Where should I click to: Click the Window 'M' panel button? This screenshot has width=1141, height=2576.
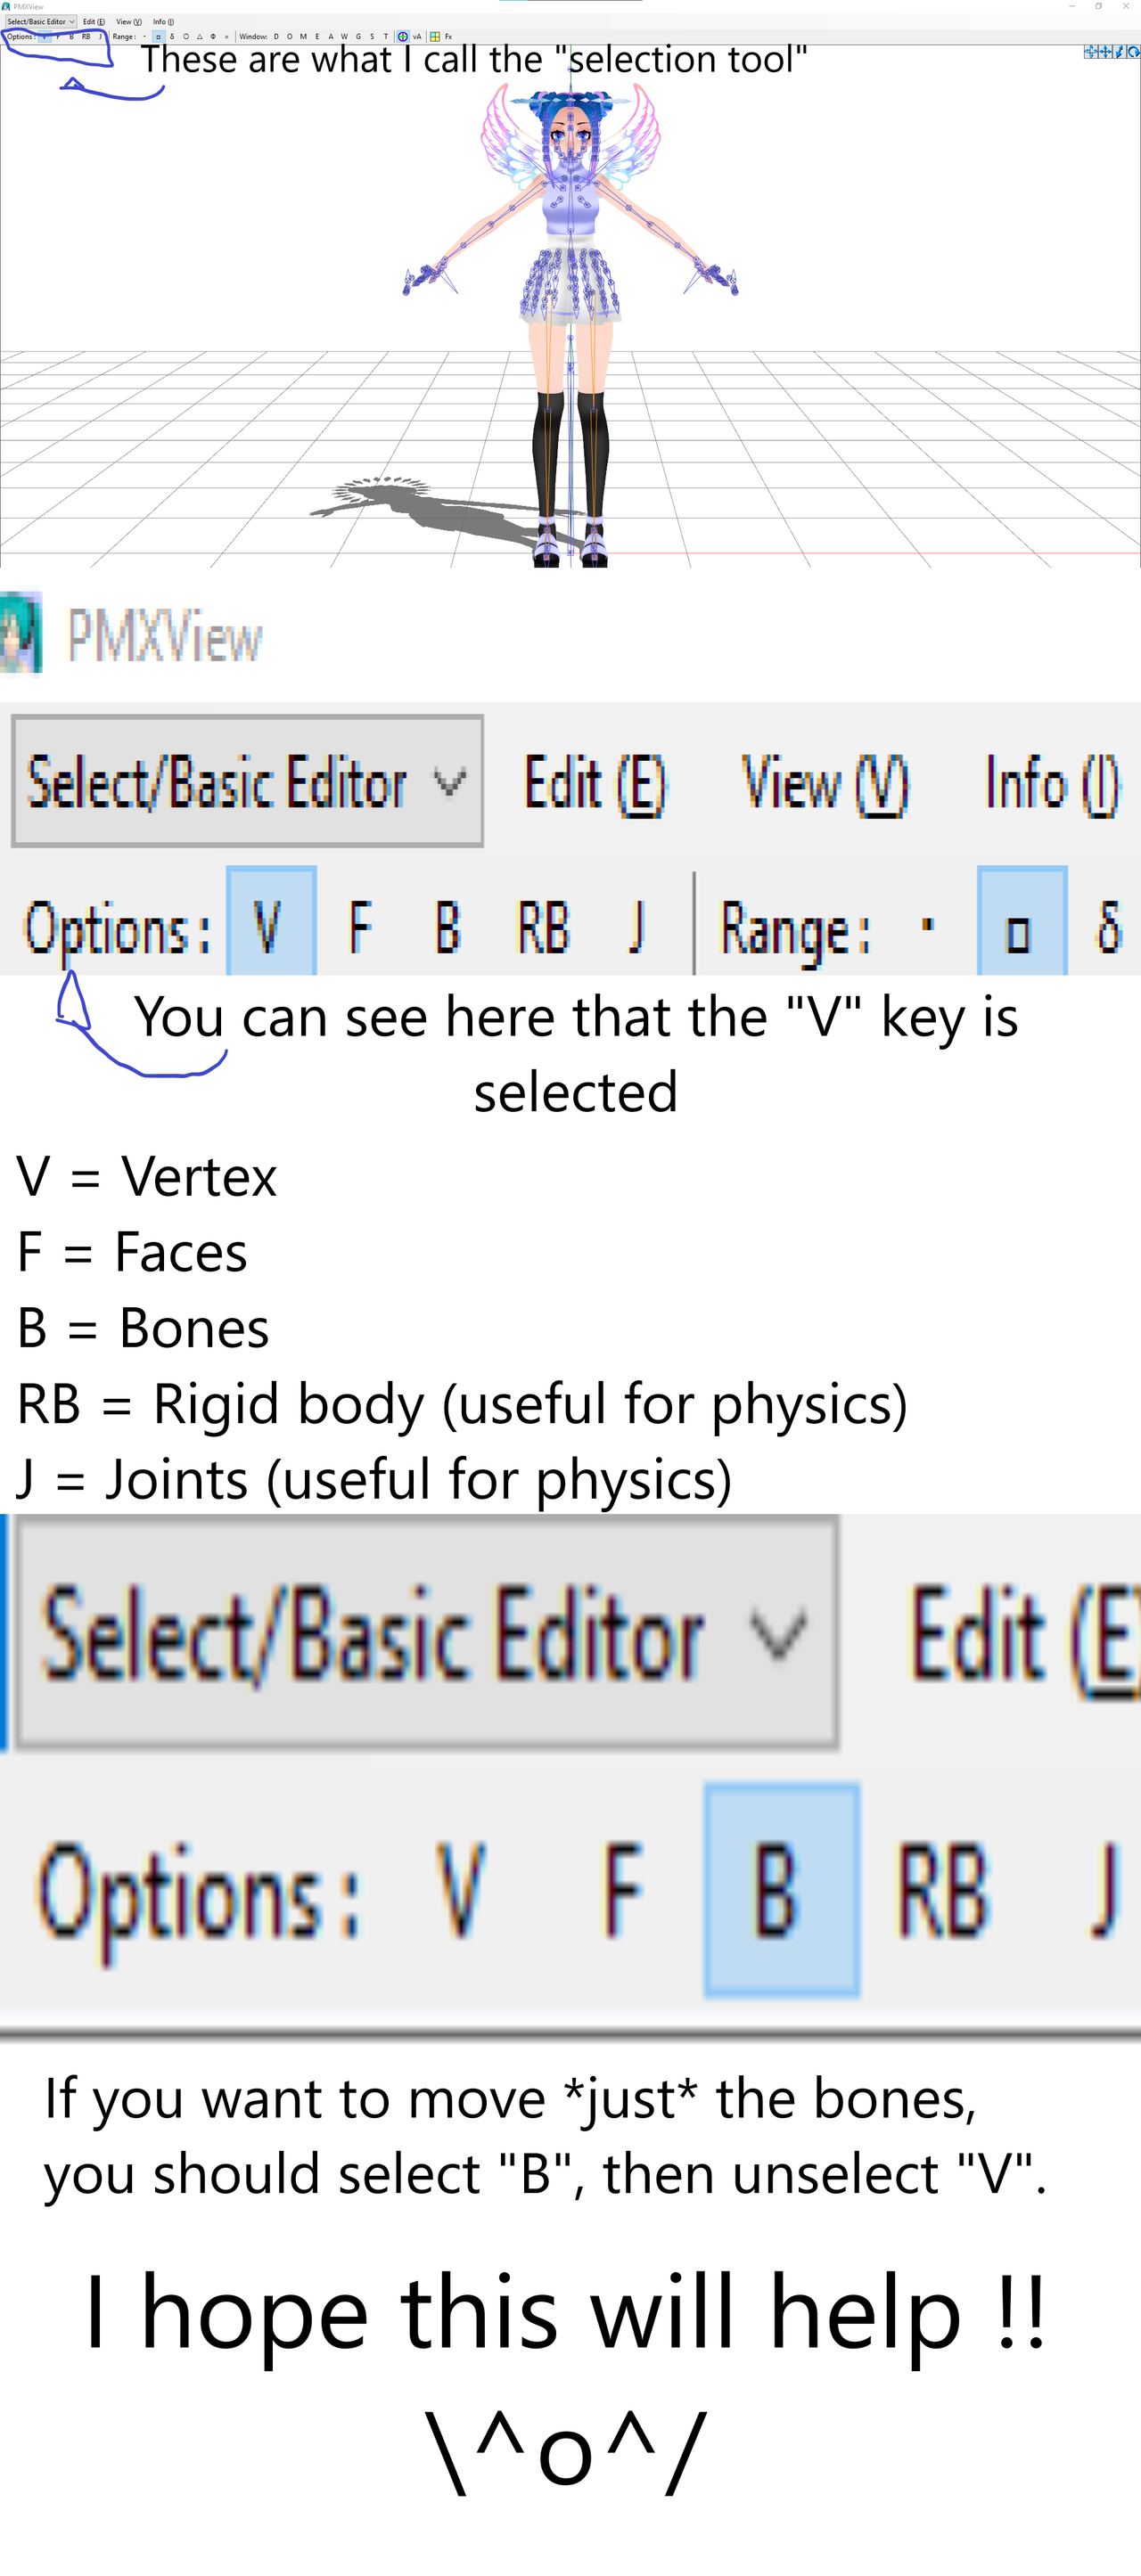(x=303, y=36)
